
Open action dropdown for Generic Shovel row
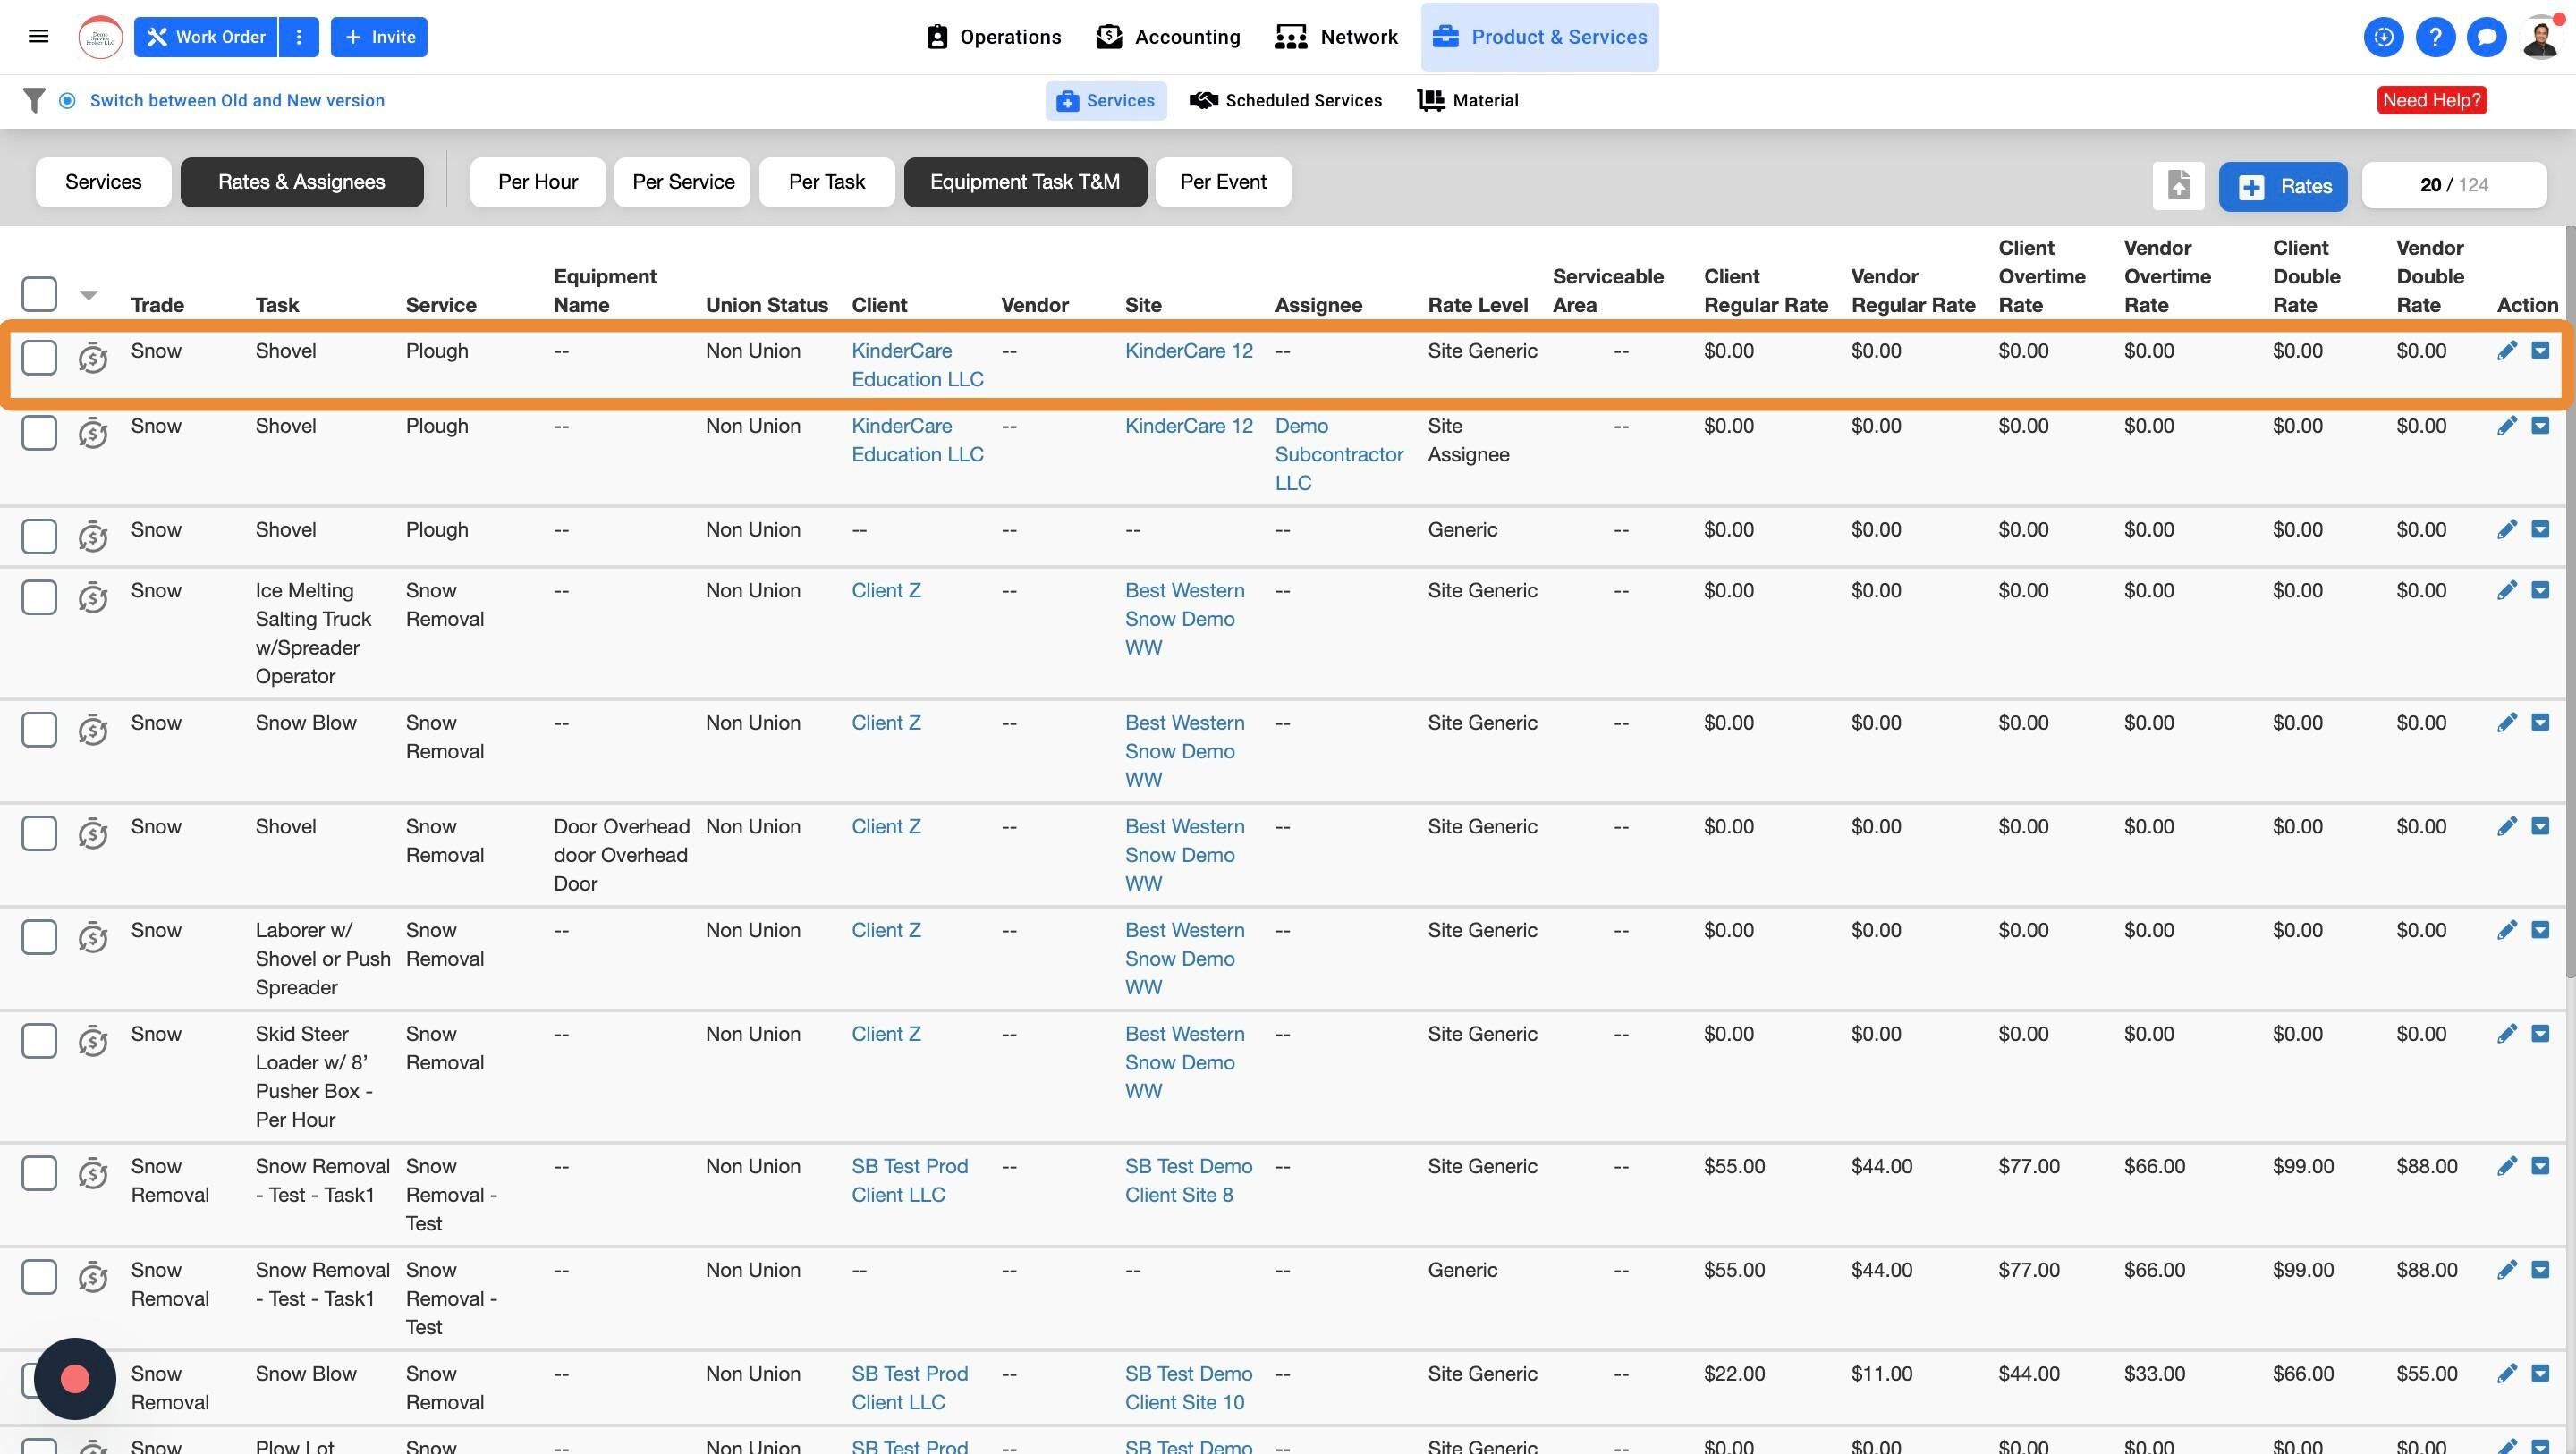[2540, 530]
